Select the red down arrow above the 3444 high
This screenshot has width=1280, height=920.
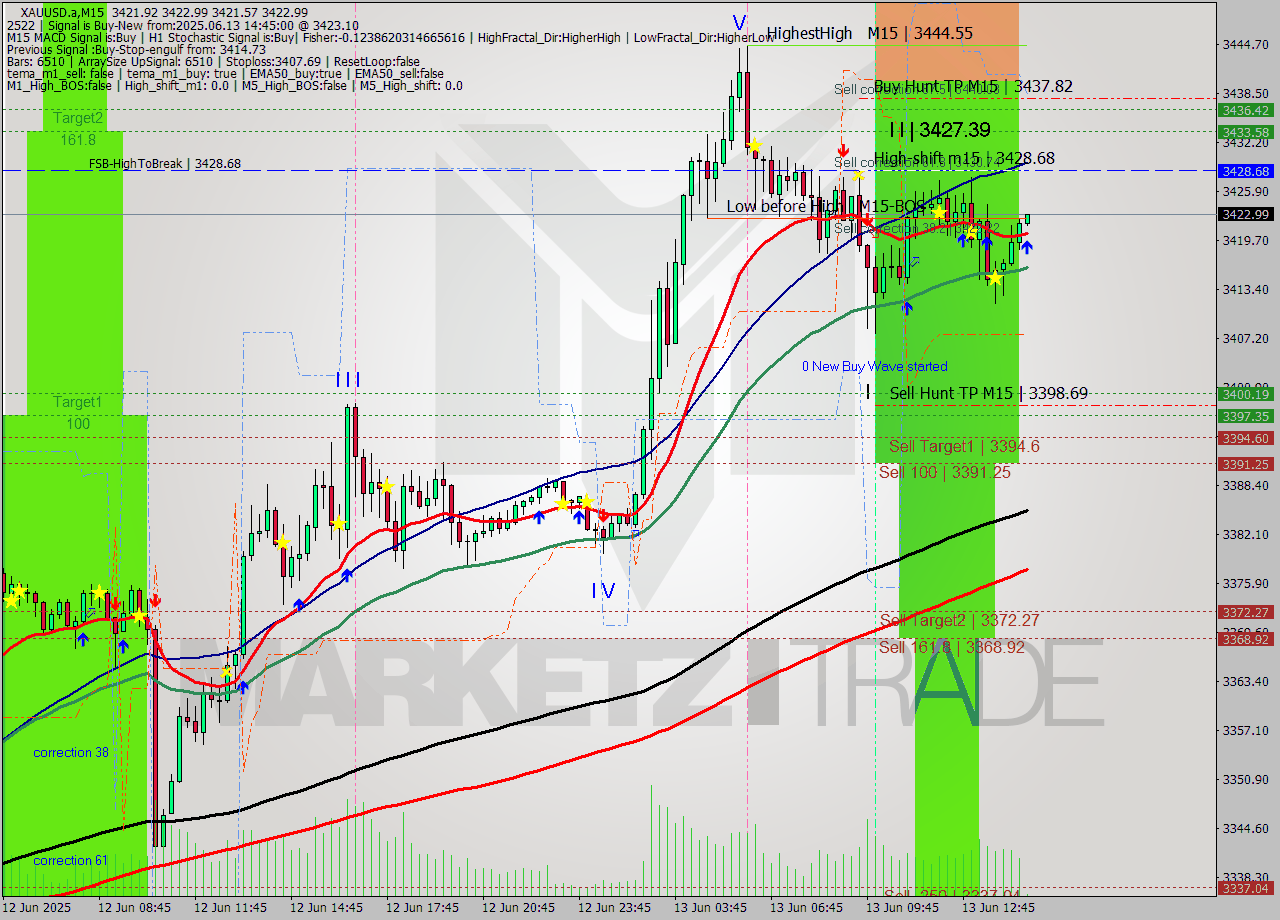pos(843,148)
